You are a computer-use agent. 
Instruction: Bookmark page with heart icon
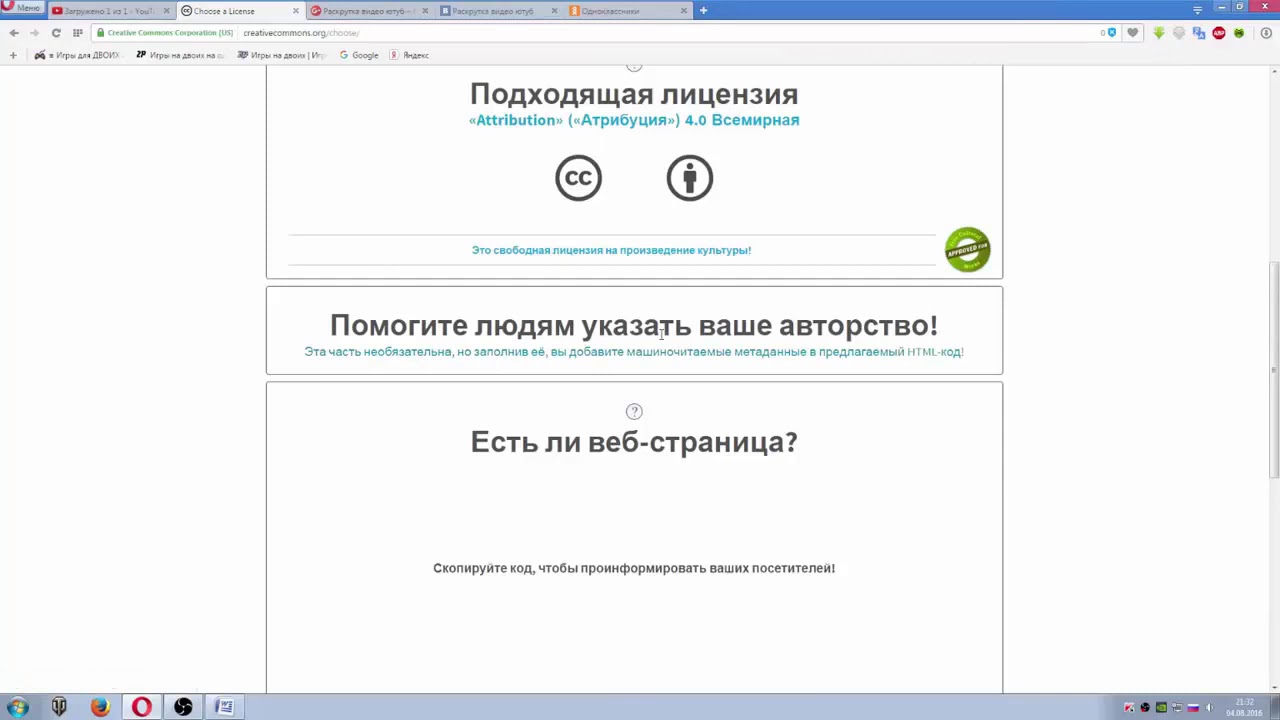[x=1132, y=33]
